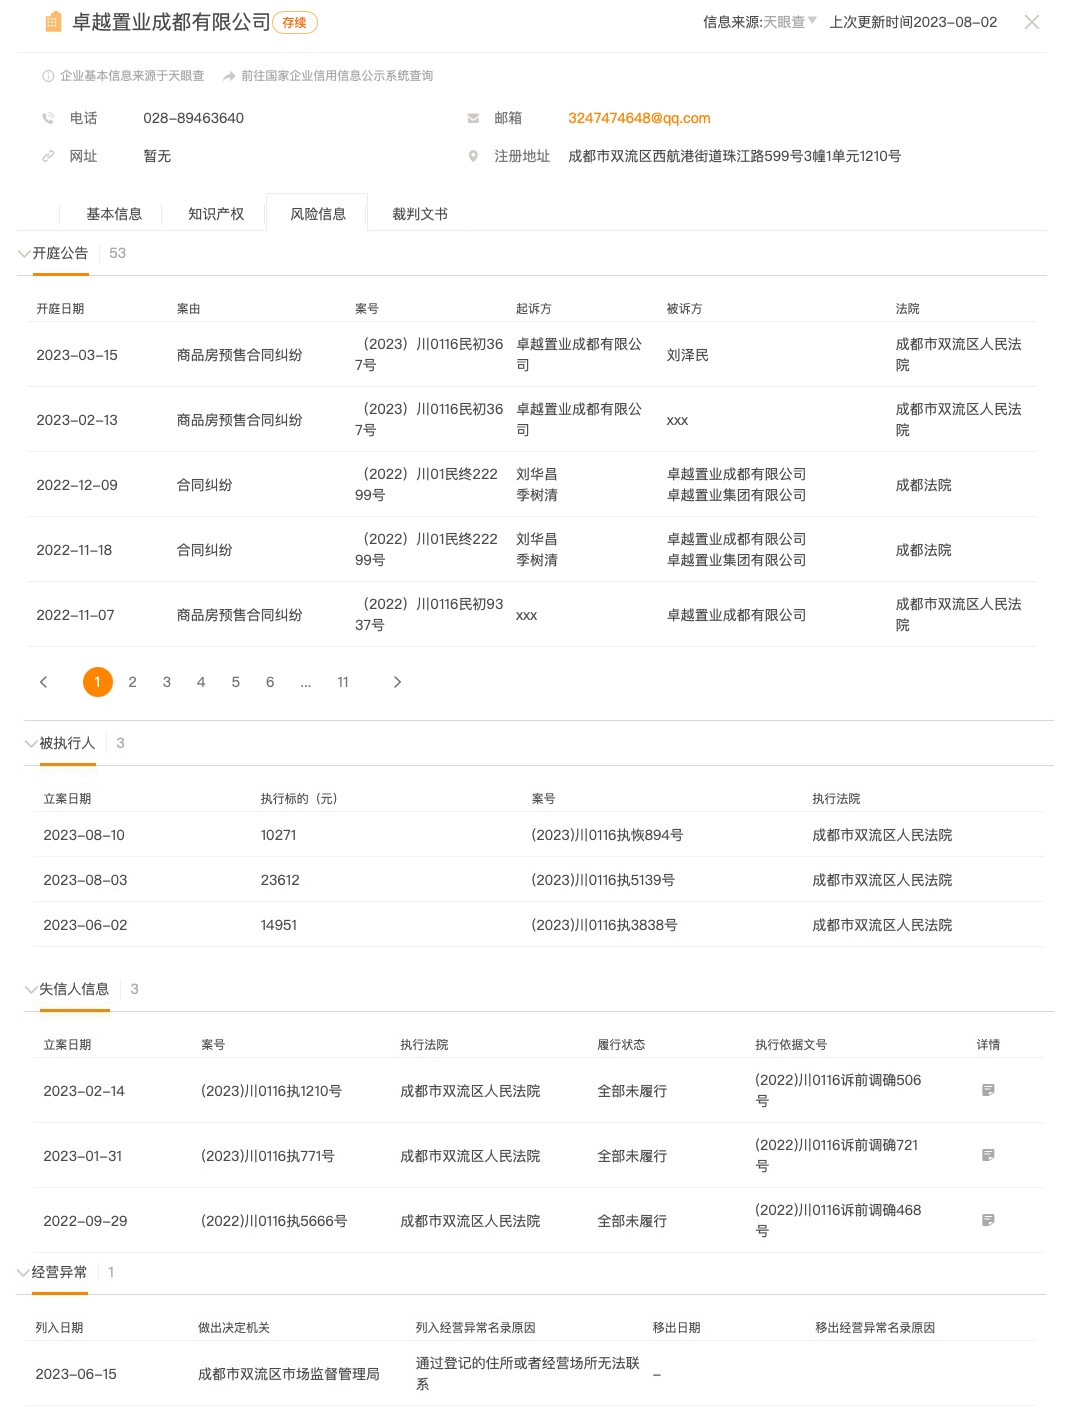Go to previous page of 开庭公告
The width and height of the screenshot is (1067, 1418).
(x=43, y=682)
